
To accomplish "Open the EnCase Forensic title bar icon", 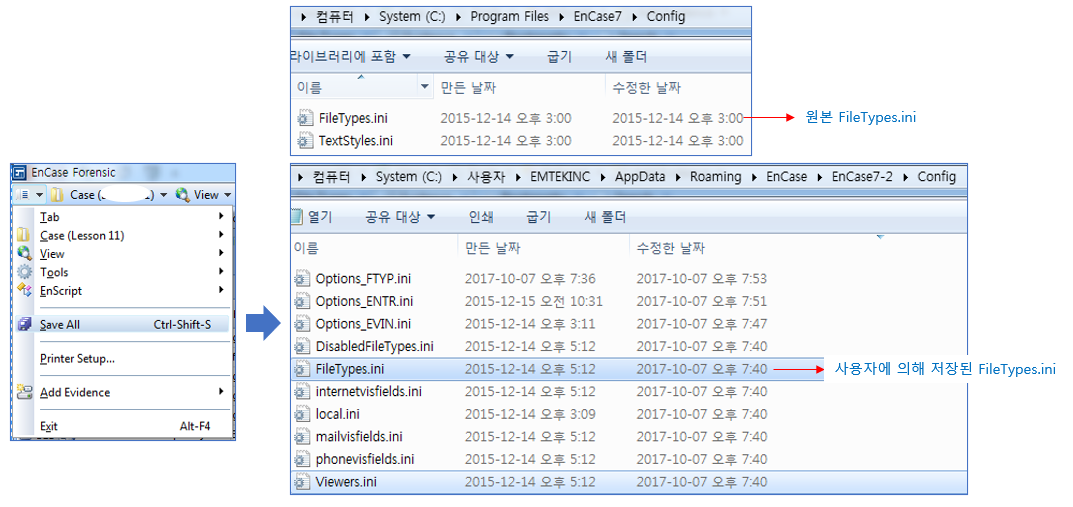I will point(21,173).
